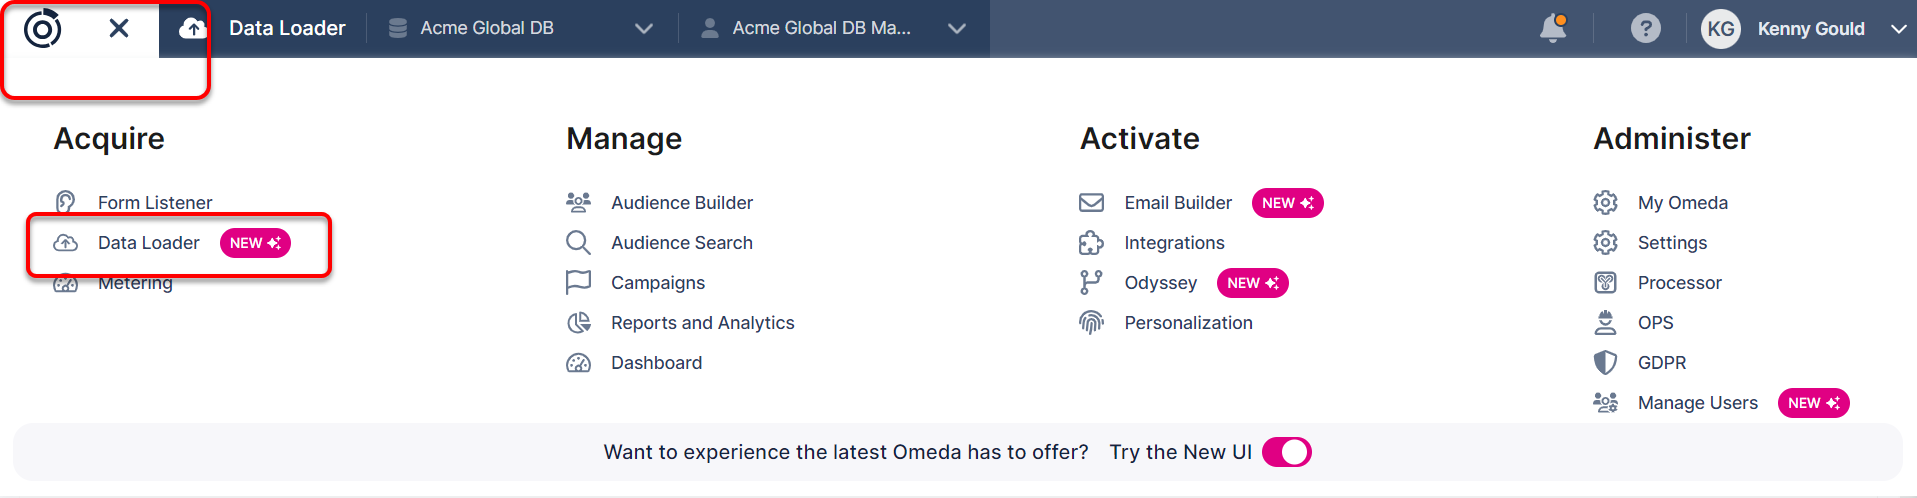Click the Data Loader cloud upload icon

tap(66, 243)
